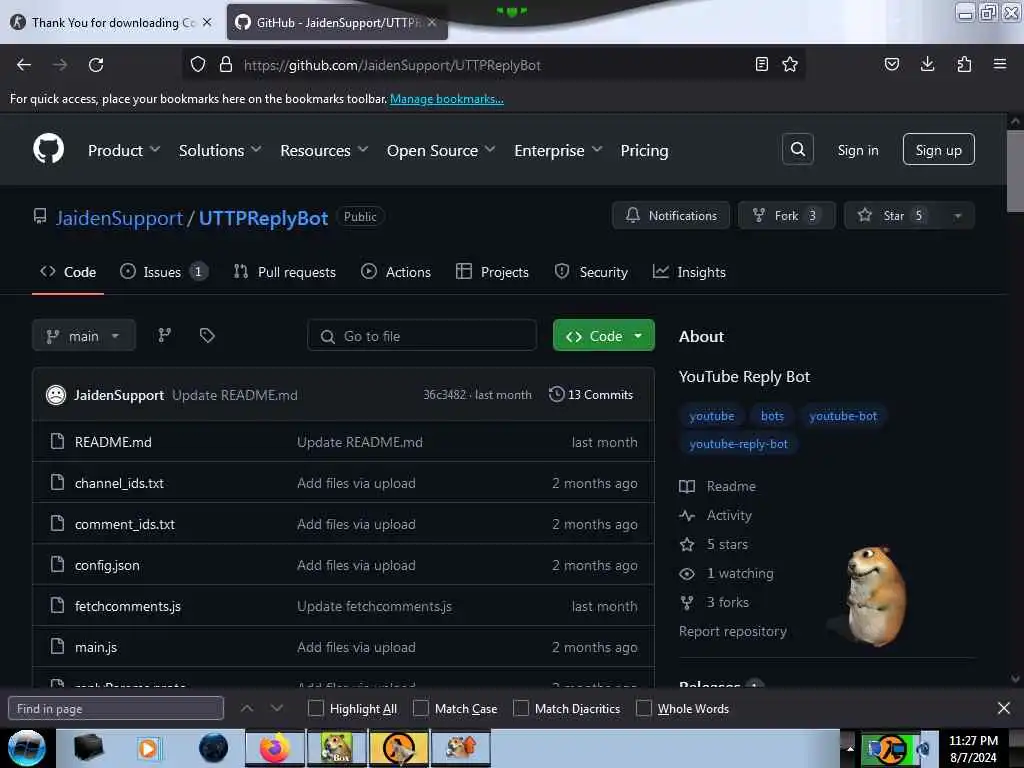The width and height of the screenshot is (1024, 768).
Task: Open Firefox extensions puzzle icon
Action: point(964,64)
